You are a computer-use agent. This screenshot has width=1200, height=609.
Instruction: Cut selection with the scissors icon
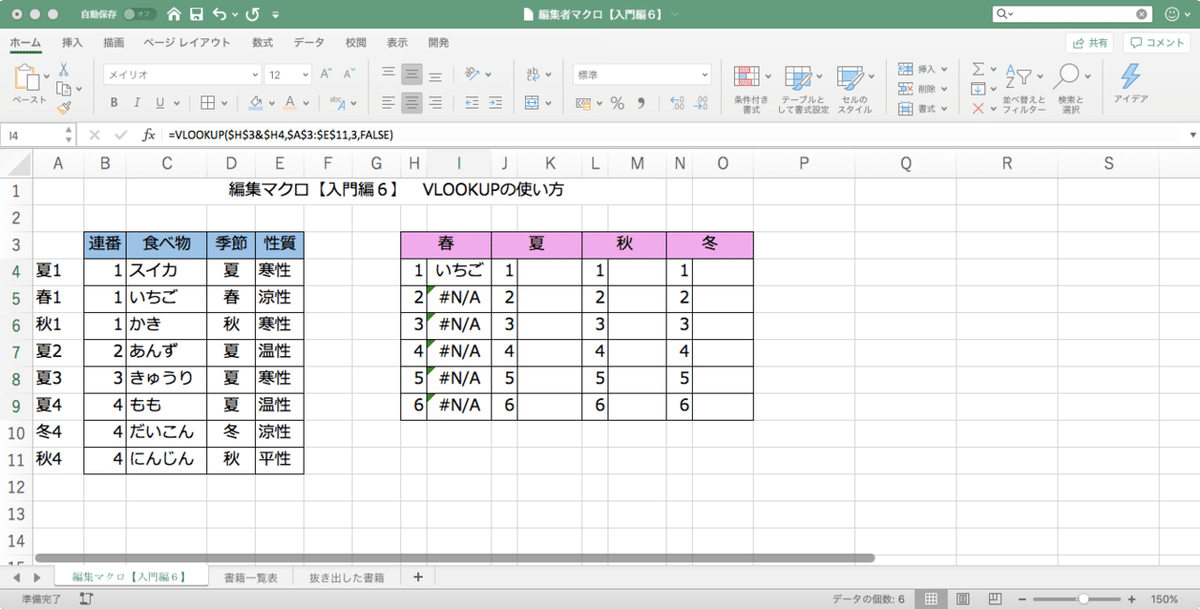[63, 70]
